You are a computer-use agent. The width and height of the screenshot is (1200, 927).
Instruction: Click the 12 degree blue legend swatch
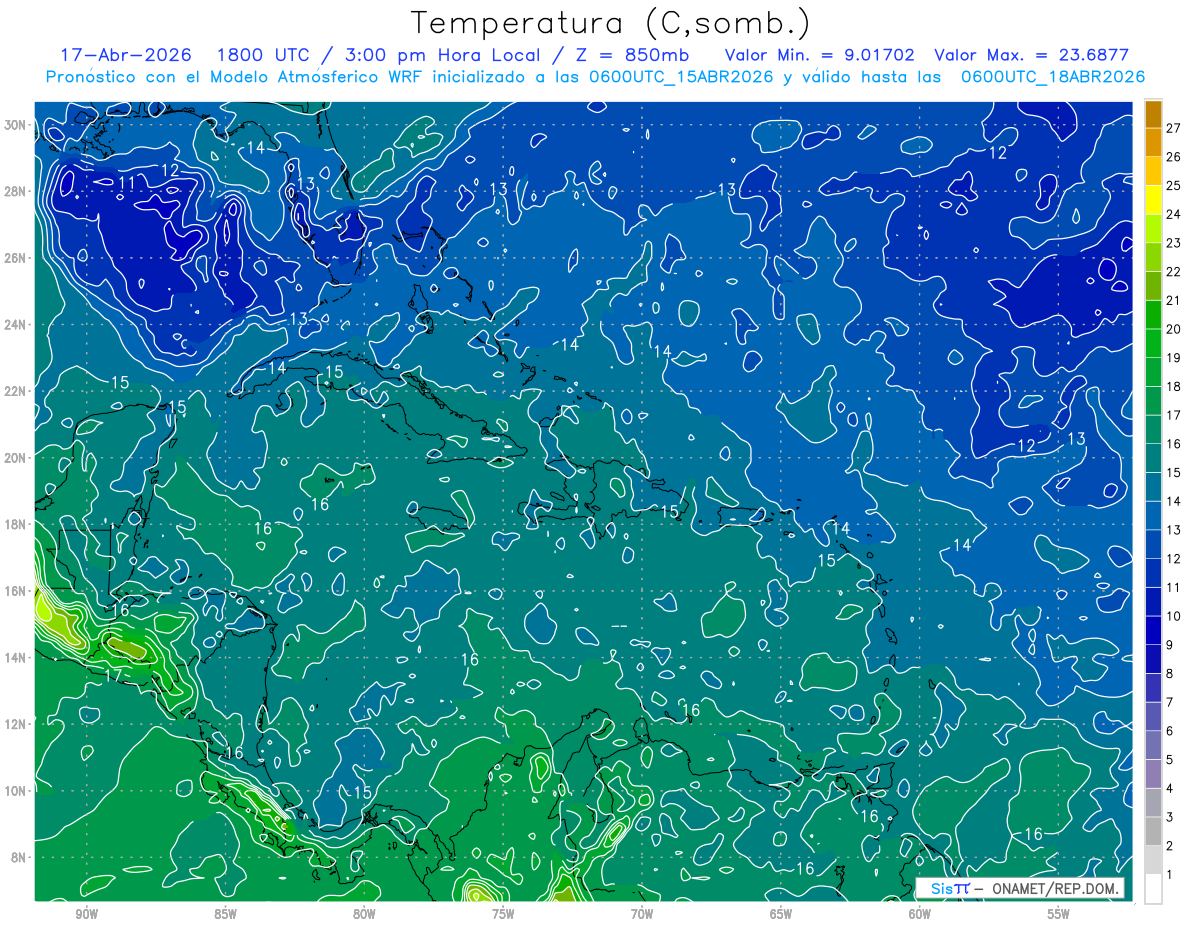[1153, 545]
